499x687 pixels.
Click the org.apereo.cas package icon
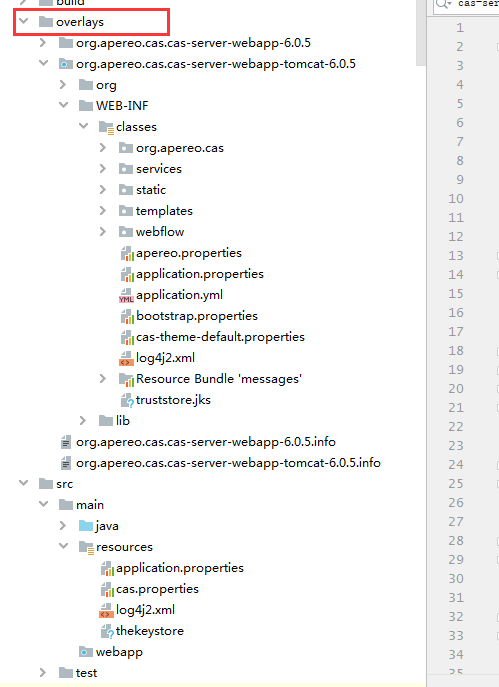point(126,148)
